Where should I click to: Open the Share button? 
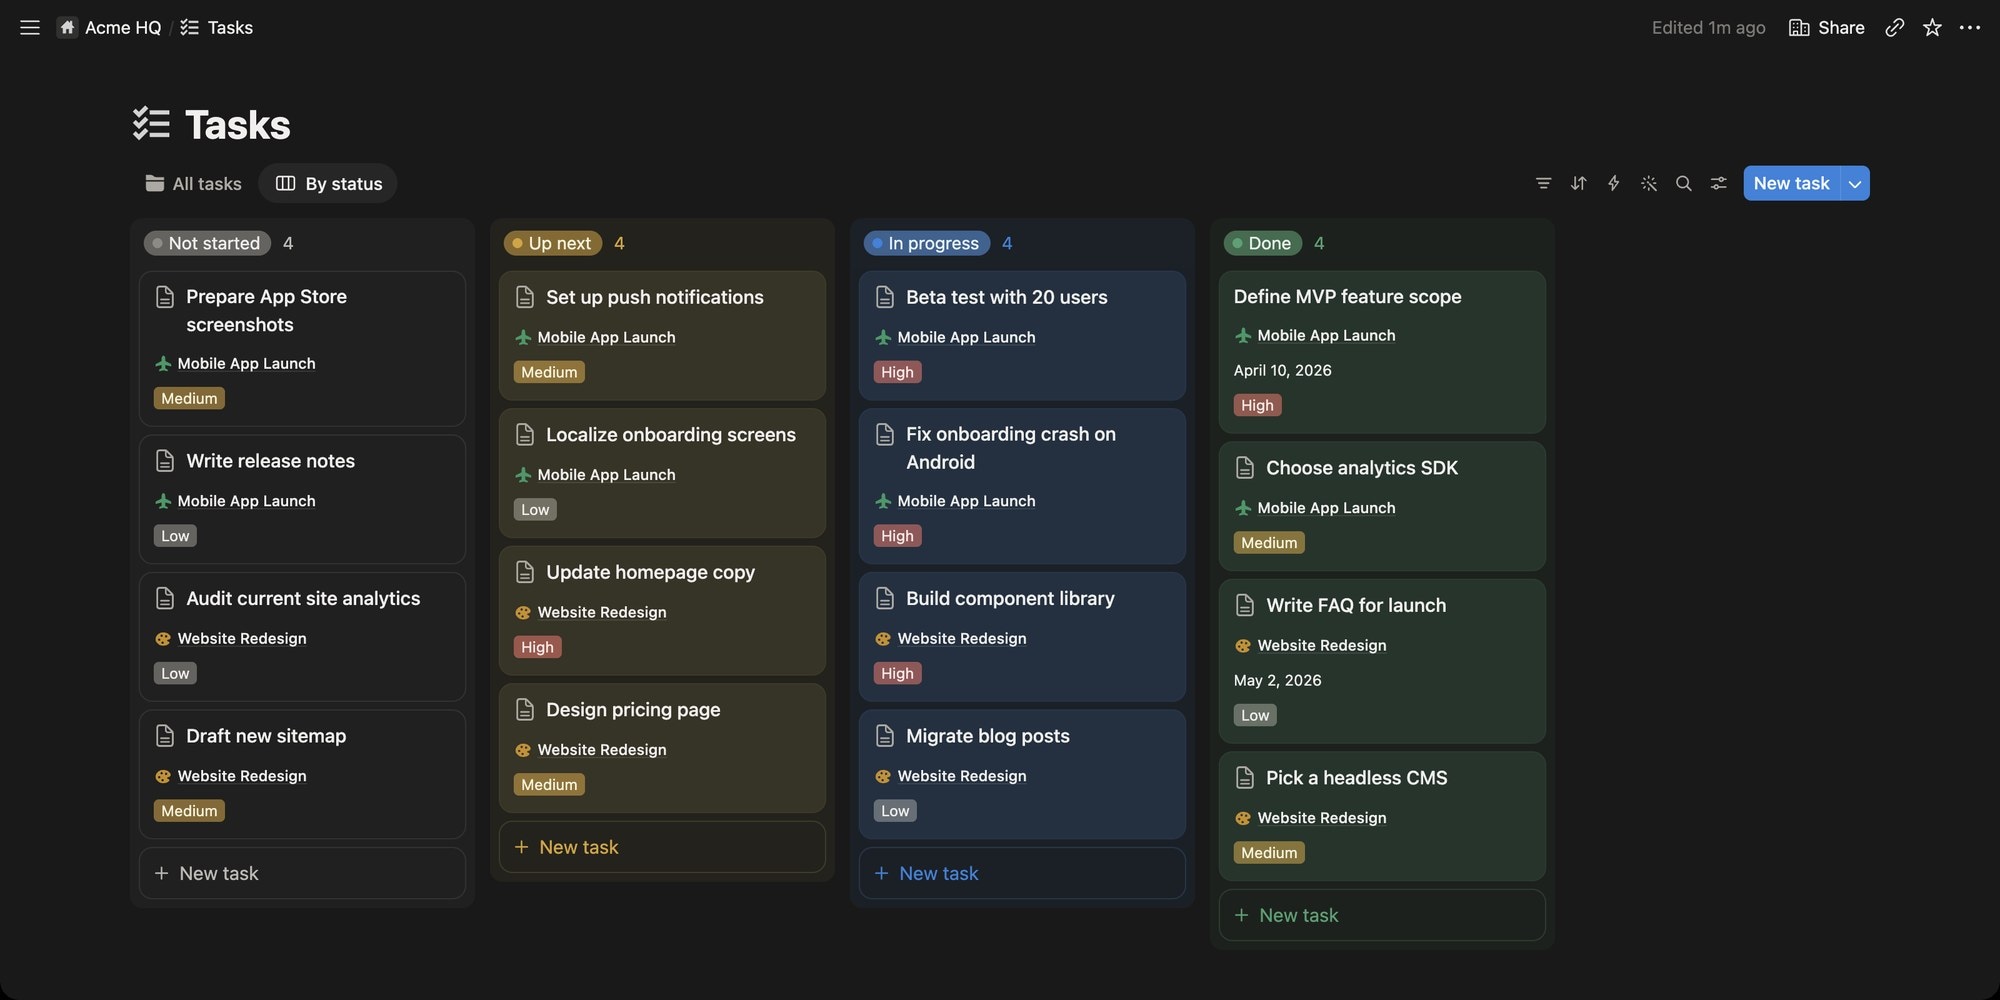click(x=1826, y=28)
